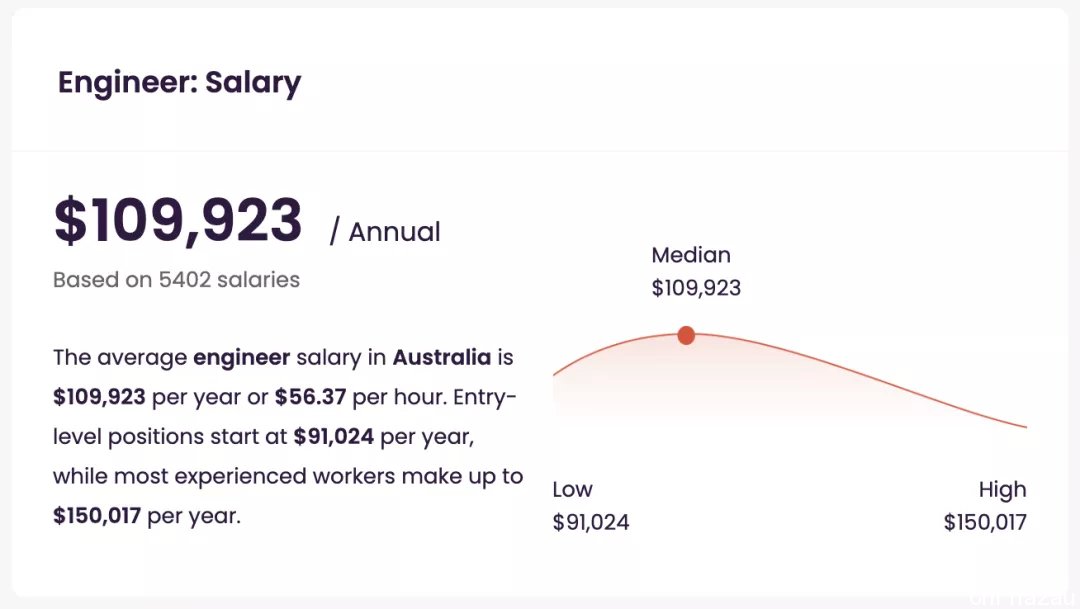Click the 'Low' label below chart
Viewport: 1080px width, 609px height.
pyautogui.click(x=572, y=489)
